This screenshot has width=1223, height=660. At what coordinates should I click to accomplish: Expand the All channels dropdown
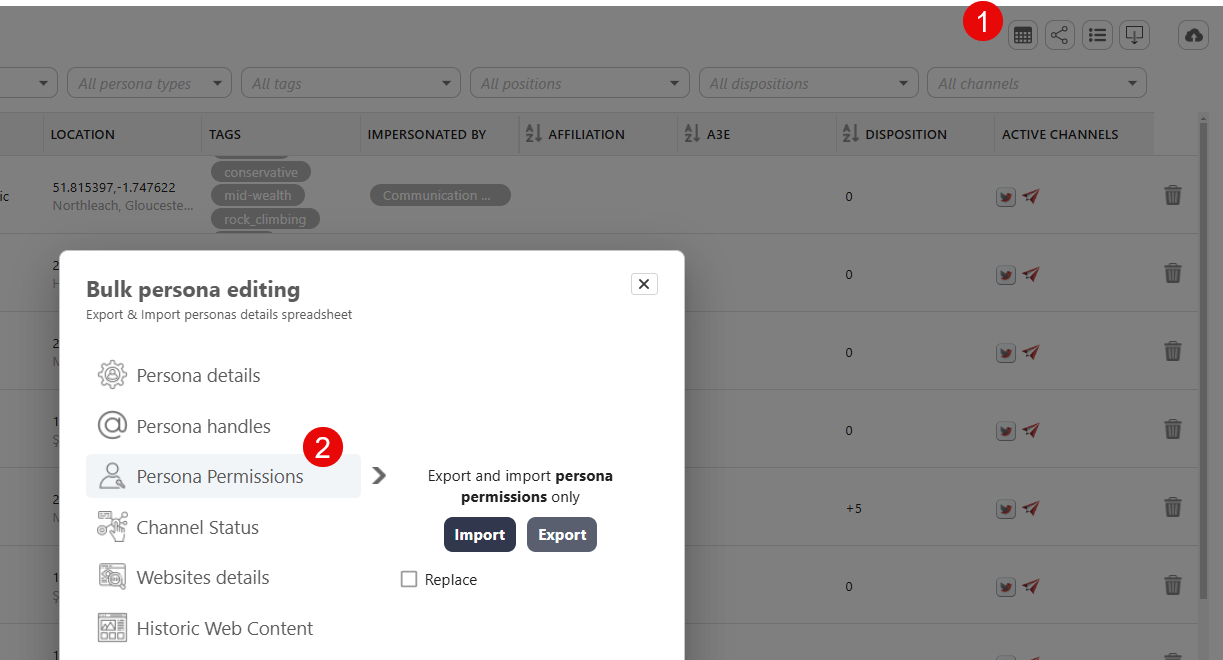point(1036,84)
